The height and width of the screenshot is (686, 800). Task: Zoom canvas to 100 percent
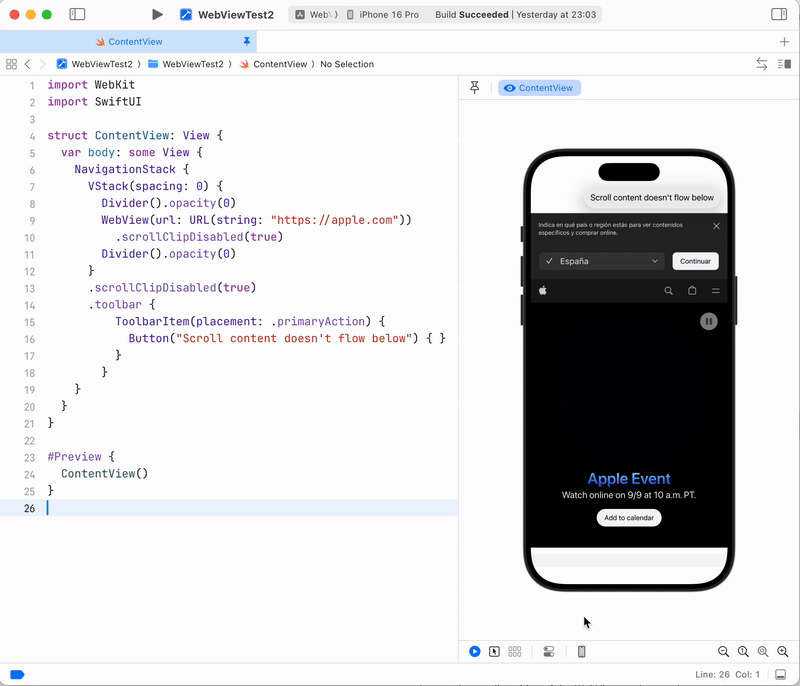pyautogui.click(x=743, y=651)
